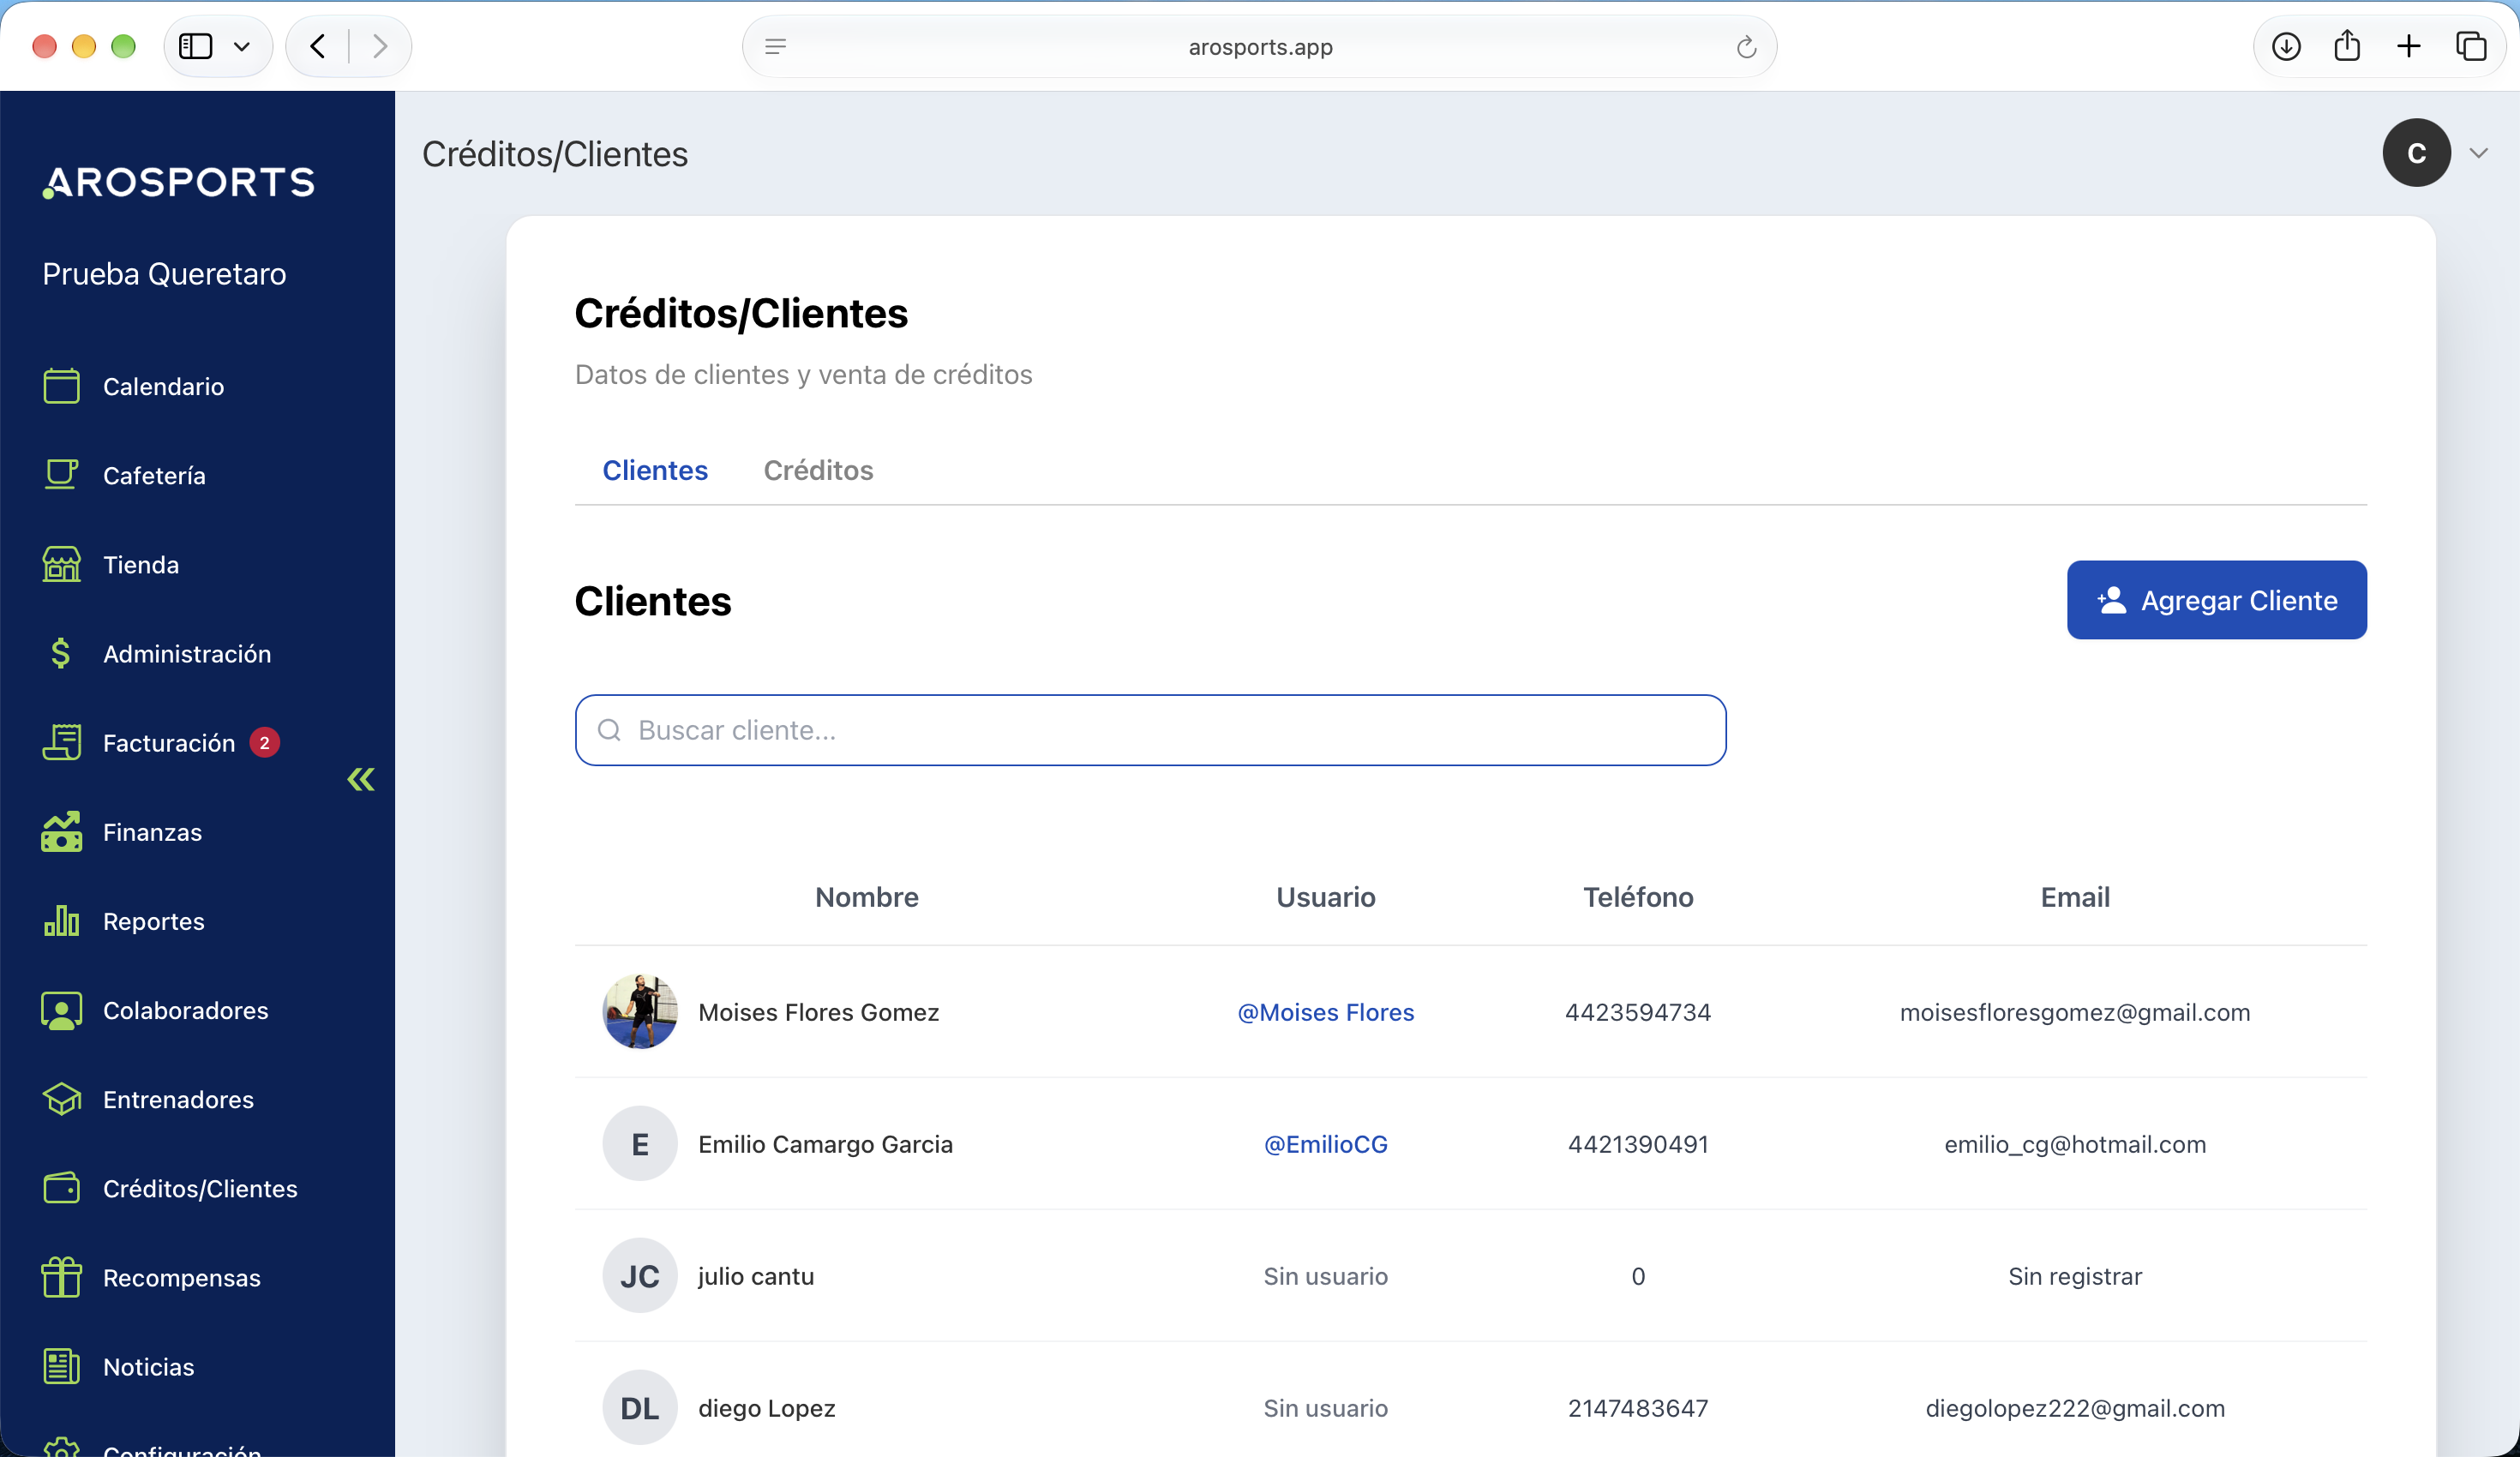Select the julio cantu row name
This screenshot has height=1457, width=2520.
tap(756, 1276)
